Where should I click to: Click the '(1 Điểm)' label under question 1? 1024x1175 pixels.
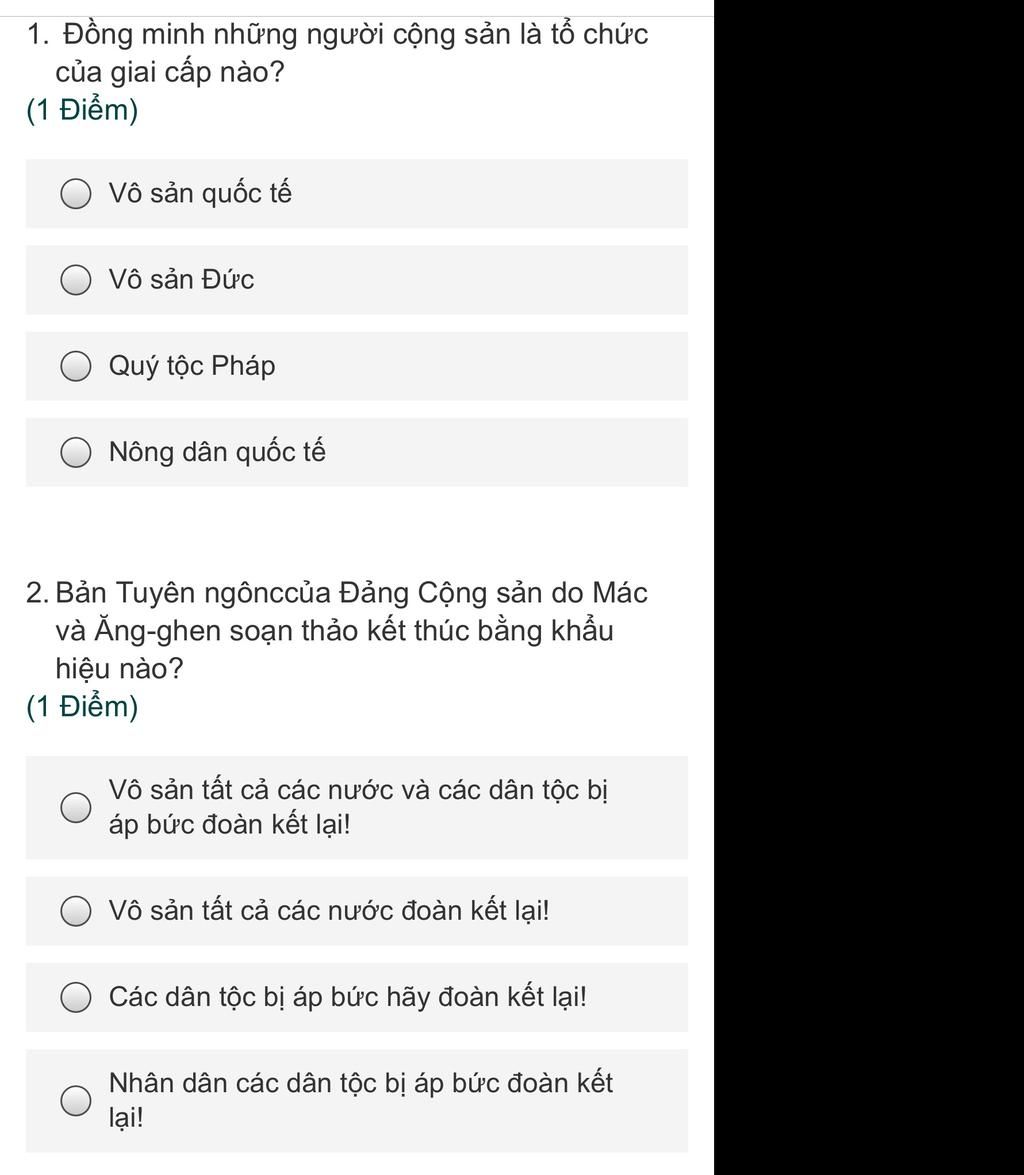(x=83, y=110)
